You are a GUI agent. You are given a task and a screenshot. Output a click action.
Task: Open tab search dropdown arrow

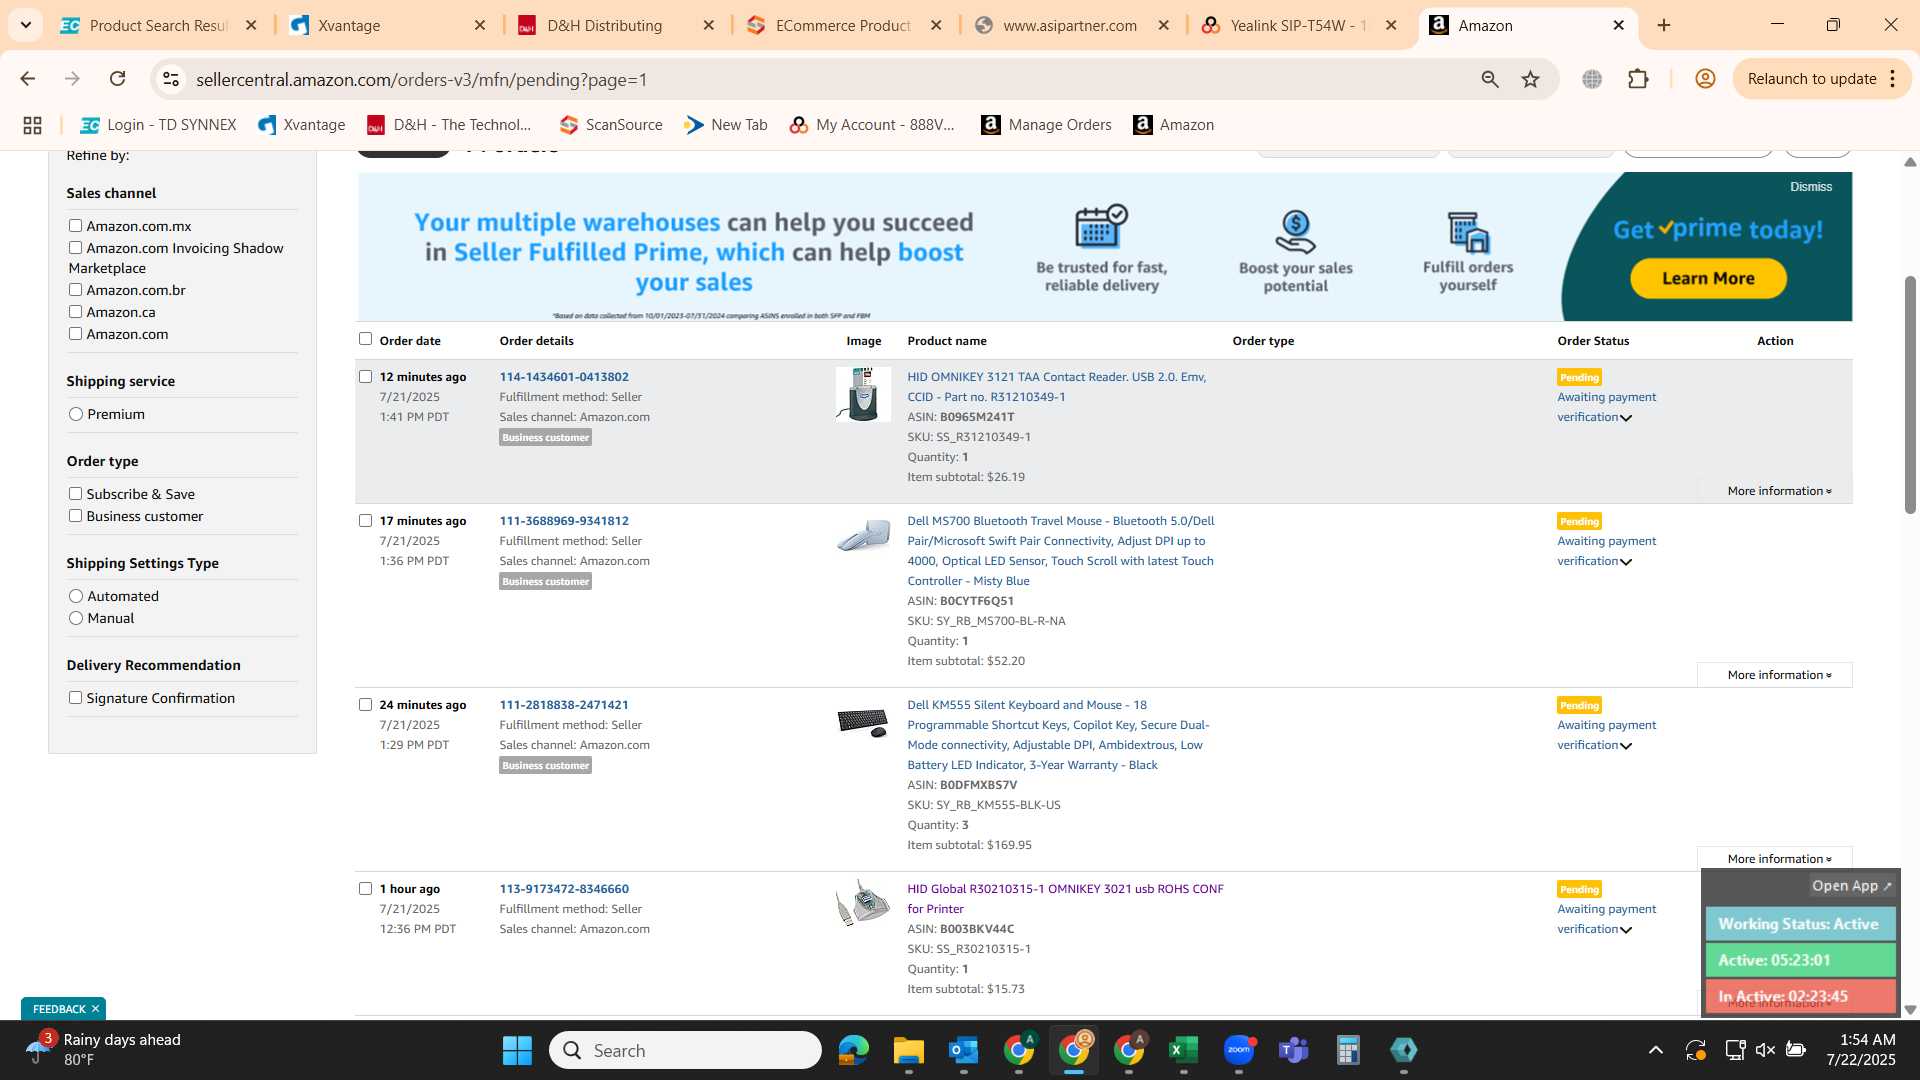[26, 25]
